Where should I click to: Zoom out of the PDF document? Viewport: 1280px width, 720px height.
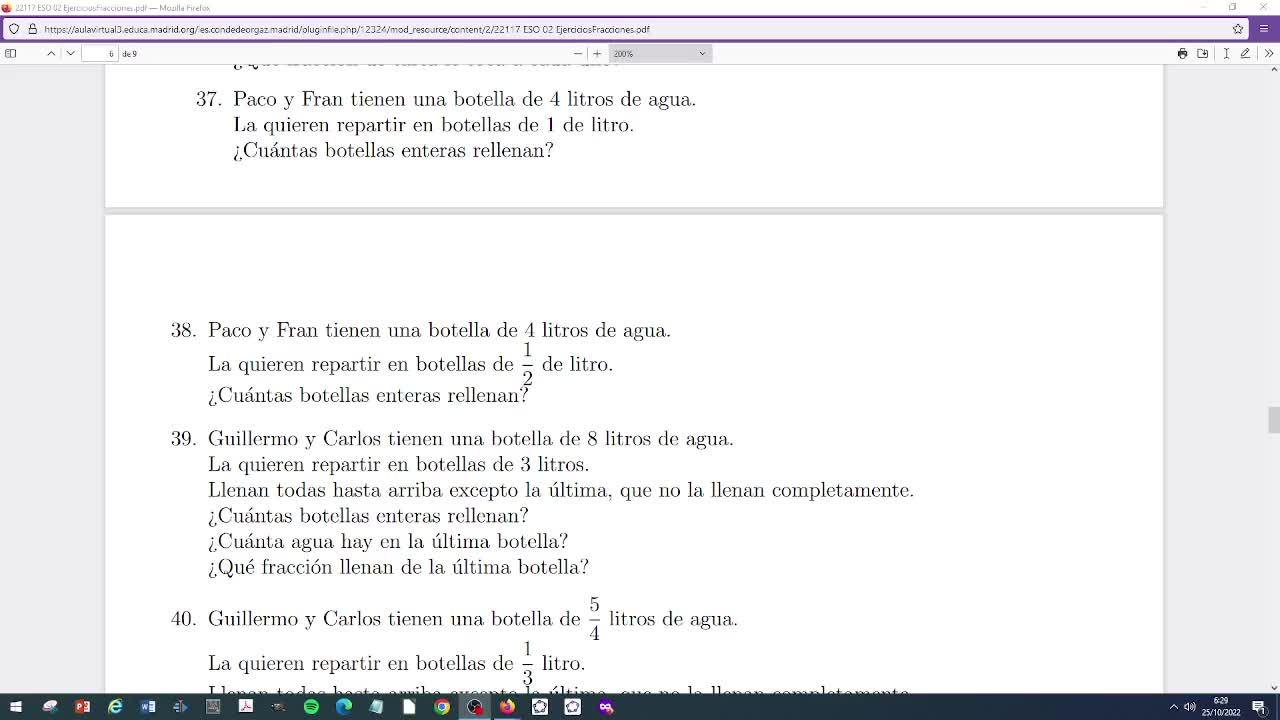[578, 53]
